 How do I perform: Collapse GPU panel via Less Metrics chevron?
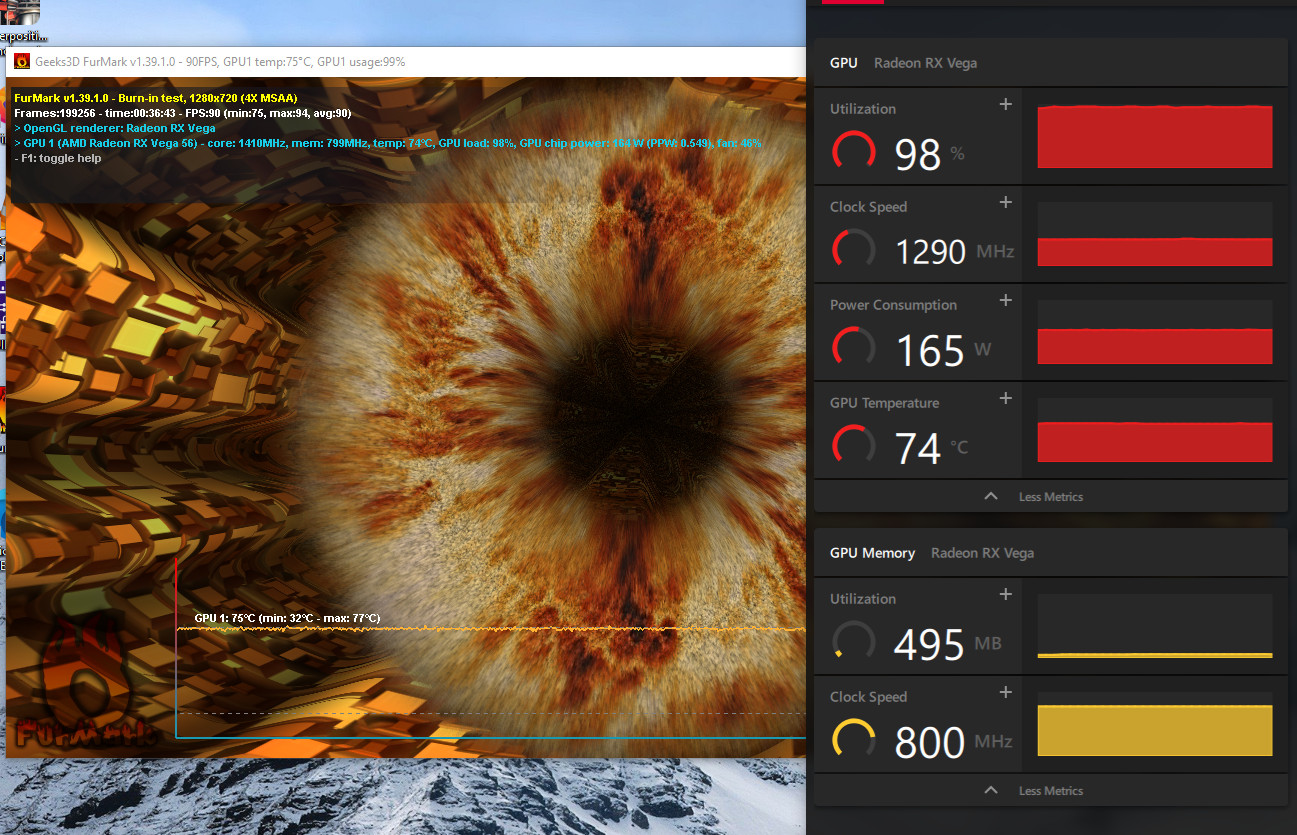click(991, 496)
